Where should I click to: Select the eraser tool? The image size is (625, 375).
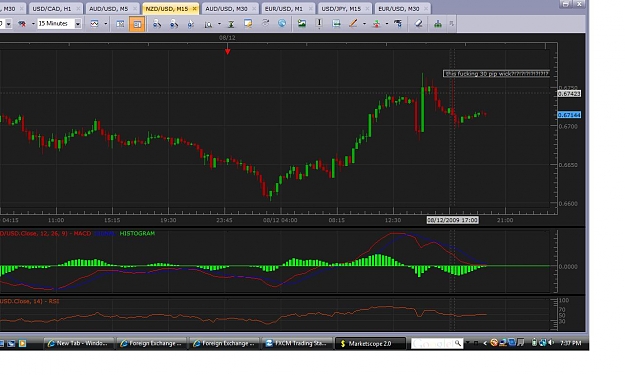(x=418, y=24)
